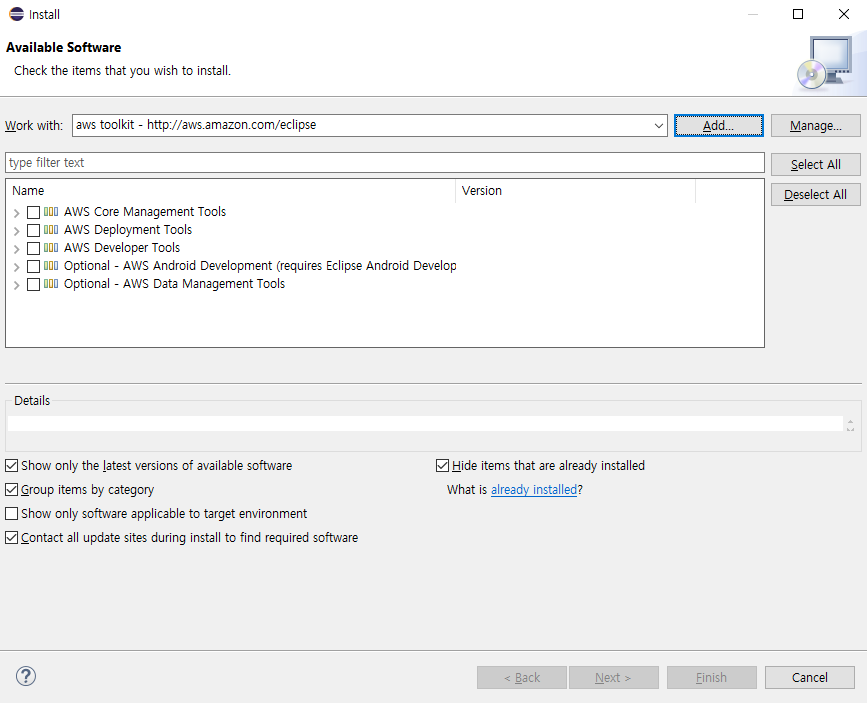Toggle Group items by category checkbox
Viewport: 867px width, 703px height.
12,490
